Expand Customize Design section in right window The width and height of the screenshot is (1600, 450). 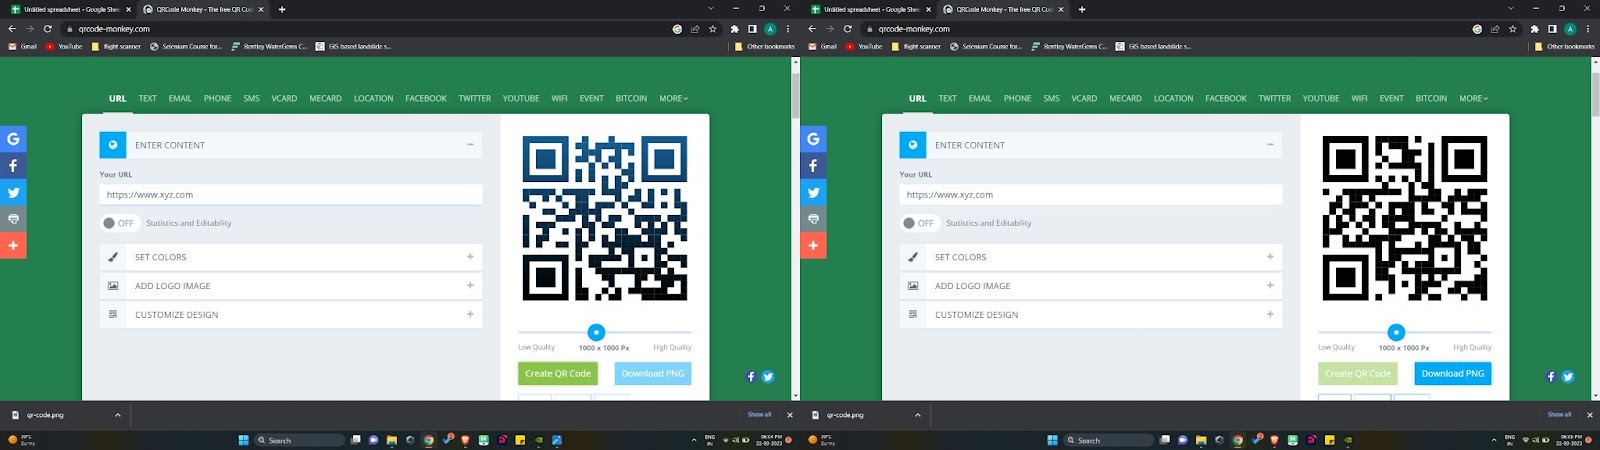(x=1091, y=315)
